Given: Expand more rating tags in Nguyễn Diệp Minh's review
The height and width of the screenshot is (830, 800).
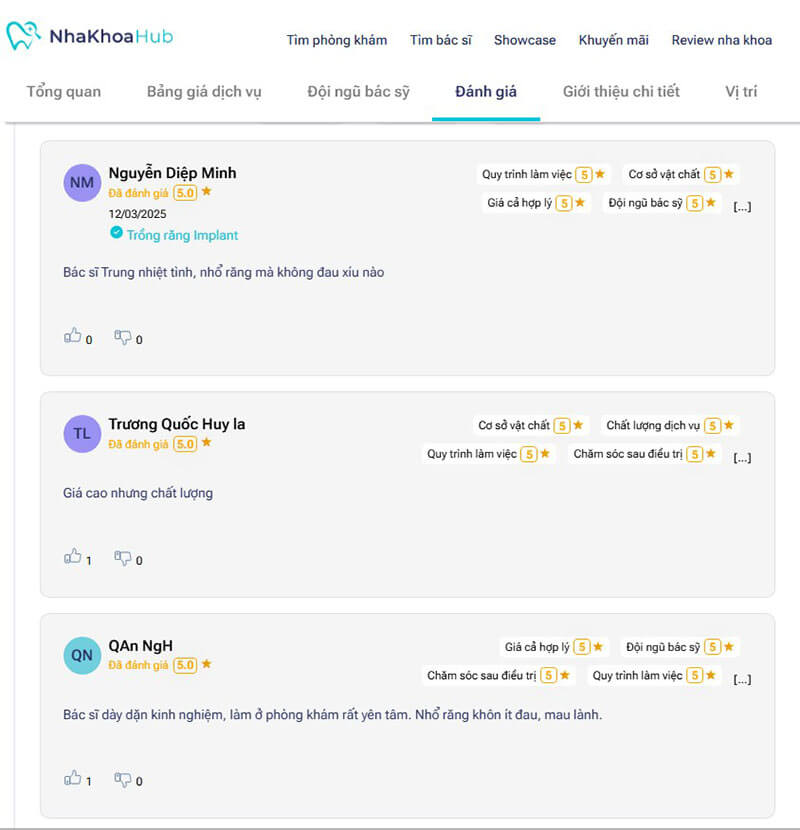Looking at the screenshot, I should coord(742,207).
